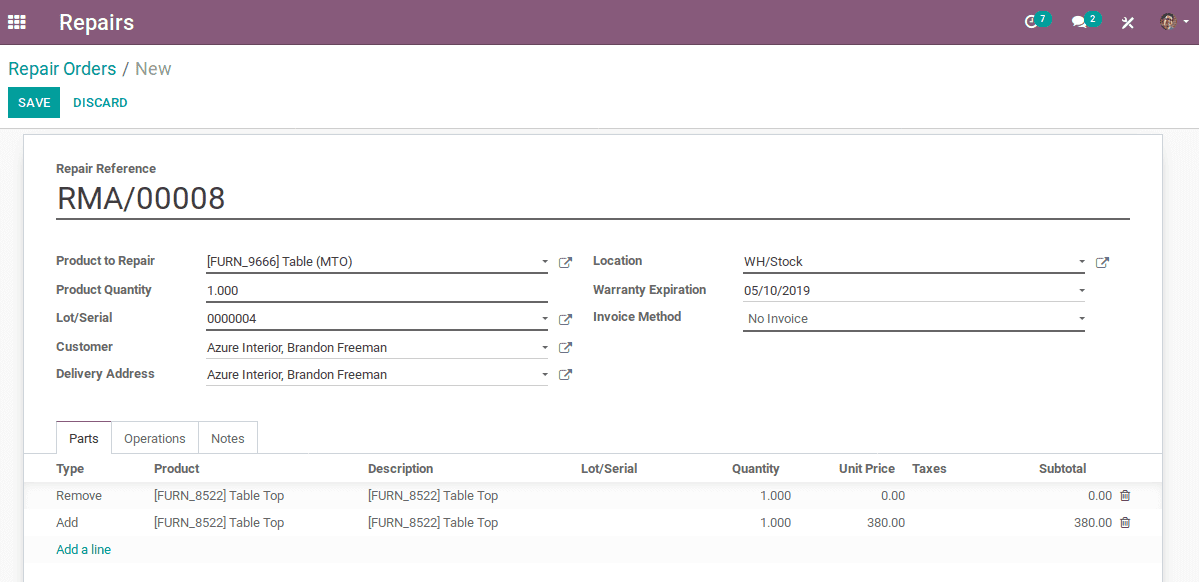This screenshot has width=1199, height=582.
Task: Click Product cell in the Remove row
Action: click(219, 496)
